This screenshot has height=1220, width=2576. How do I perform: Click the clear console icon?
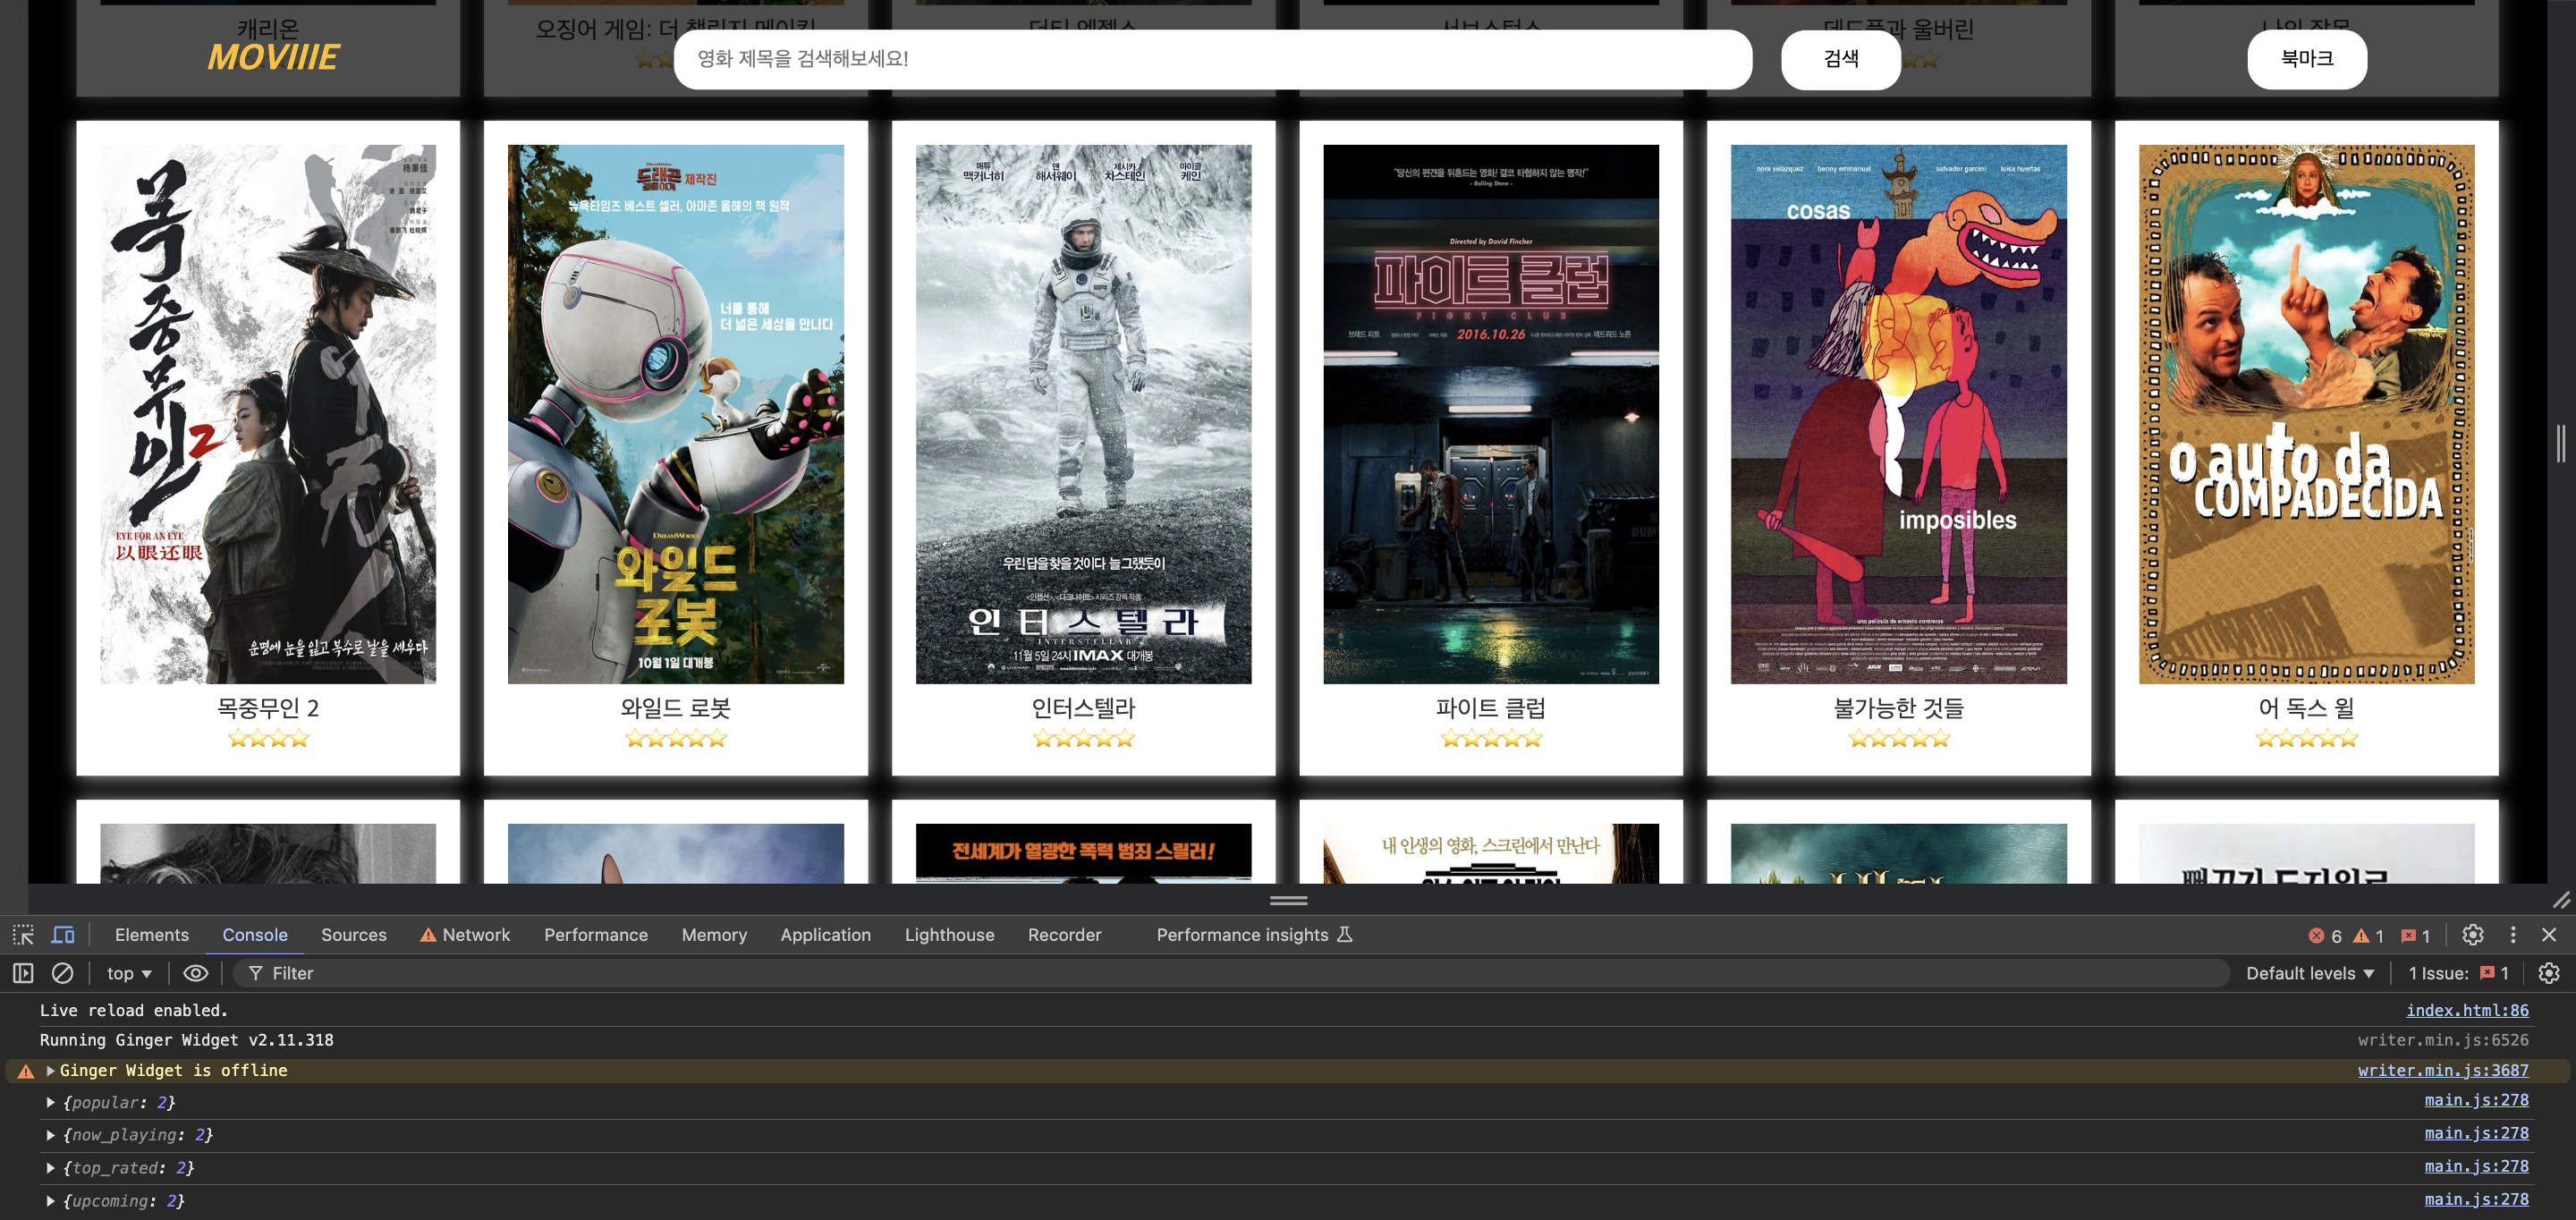(x=62, y=973)
